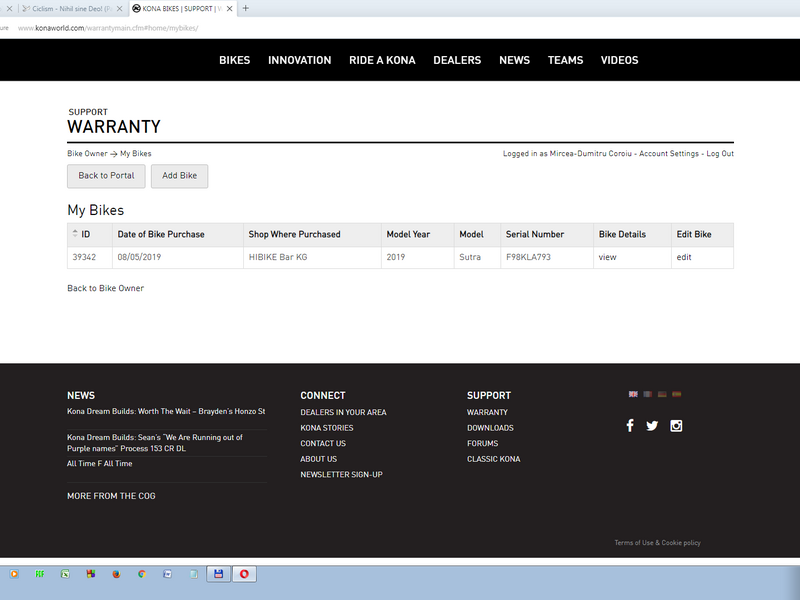Image resolution: width=800 pixels, height=600 pixels.
Task: Switch to the Ciclism - Nihil sine Deo tab
Action: tap(72, 9)
